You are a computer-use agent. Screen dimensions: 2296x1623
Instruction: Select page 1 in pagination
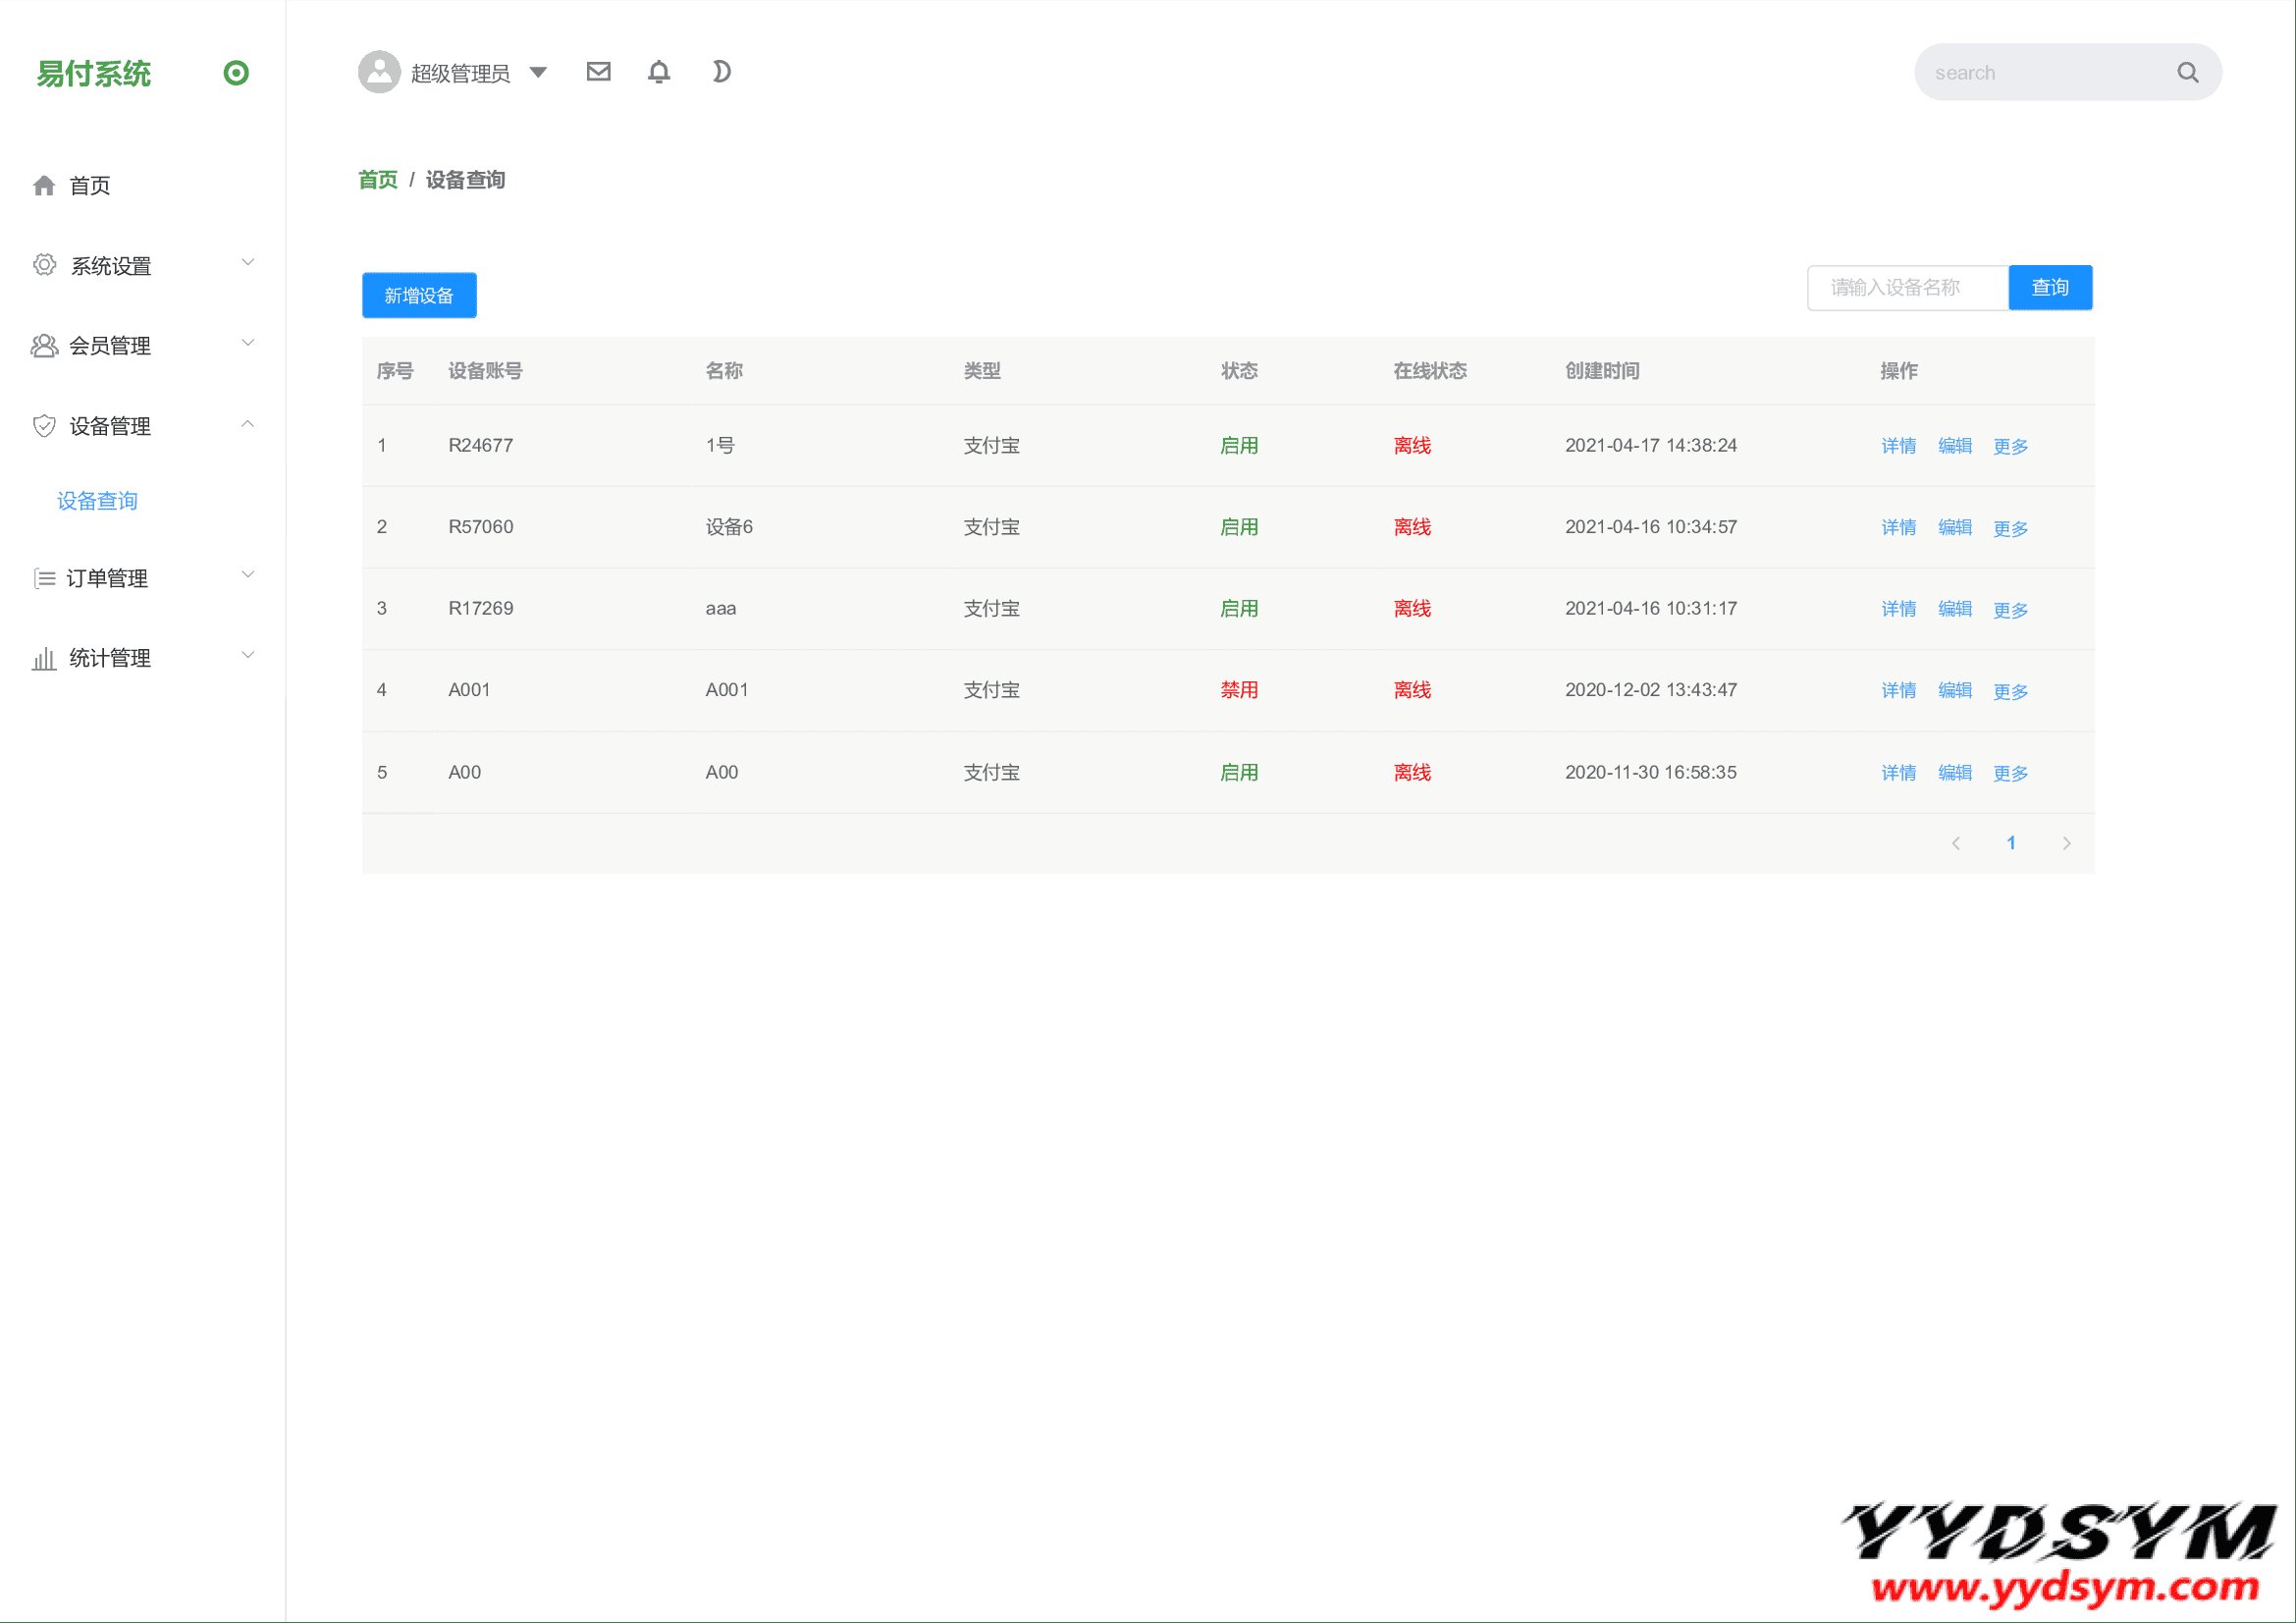pos(2011,843)
